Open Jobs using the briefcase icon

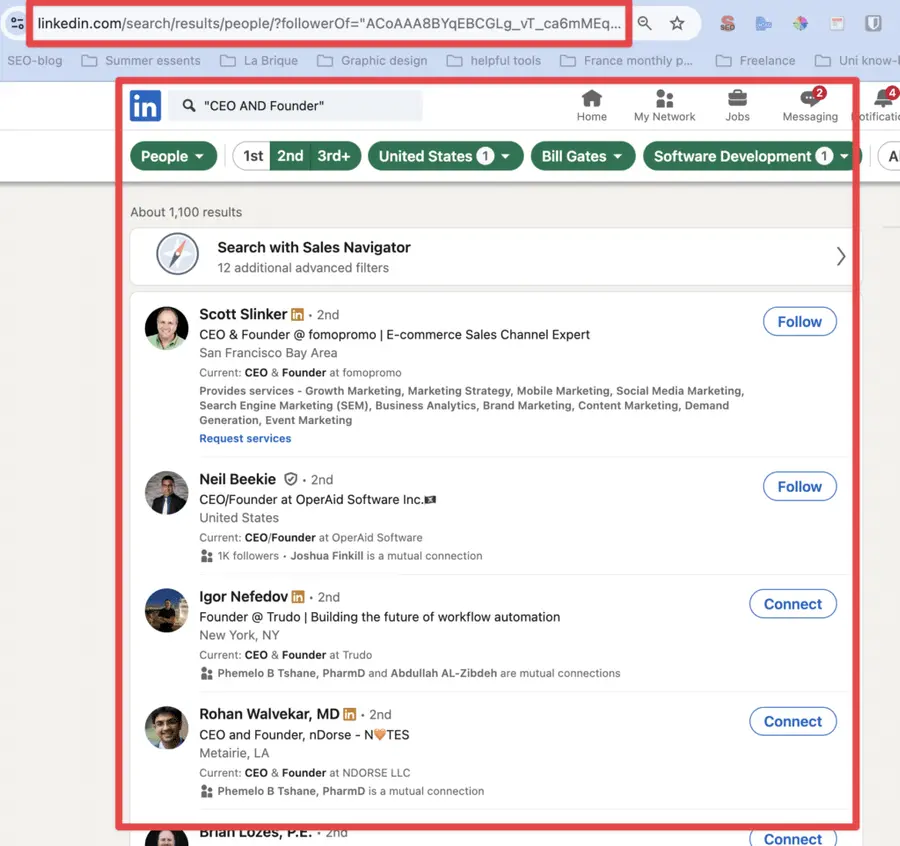tap(737, 101)
